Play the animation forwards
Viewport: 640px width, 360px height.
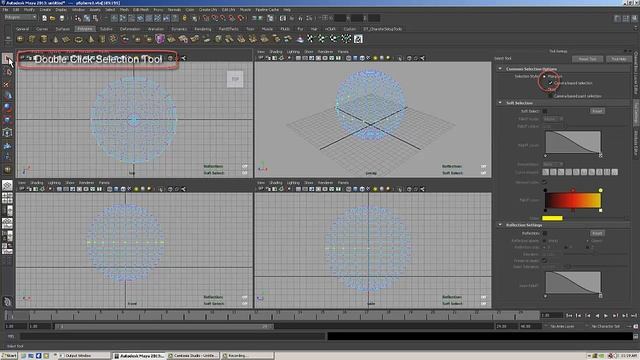(606, 316)
